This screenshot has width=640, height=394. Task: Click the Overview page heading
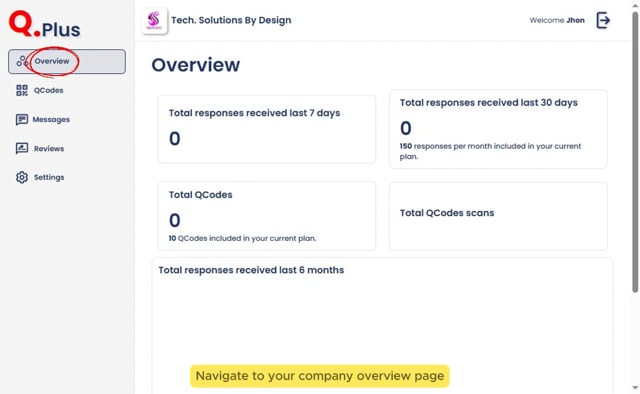[196, 65]
